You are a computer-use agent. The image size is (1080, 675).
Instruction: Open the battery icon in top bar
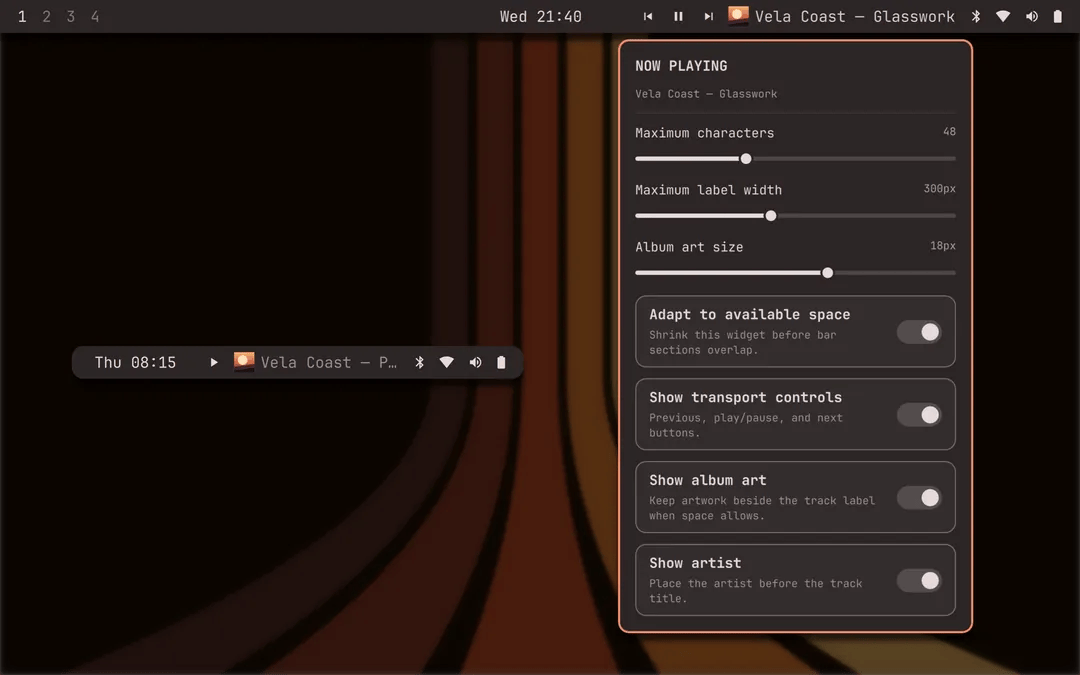[x=1057, y=17]
